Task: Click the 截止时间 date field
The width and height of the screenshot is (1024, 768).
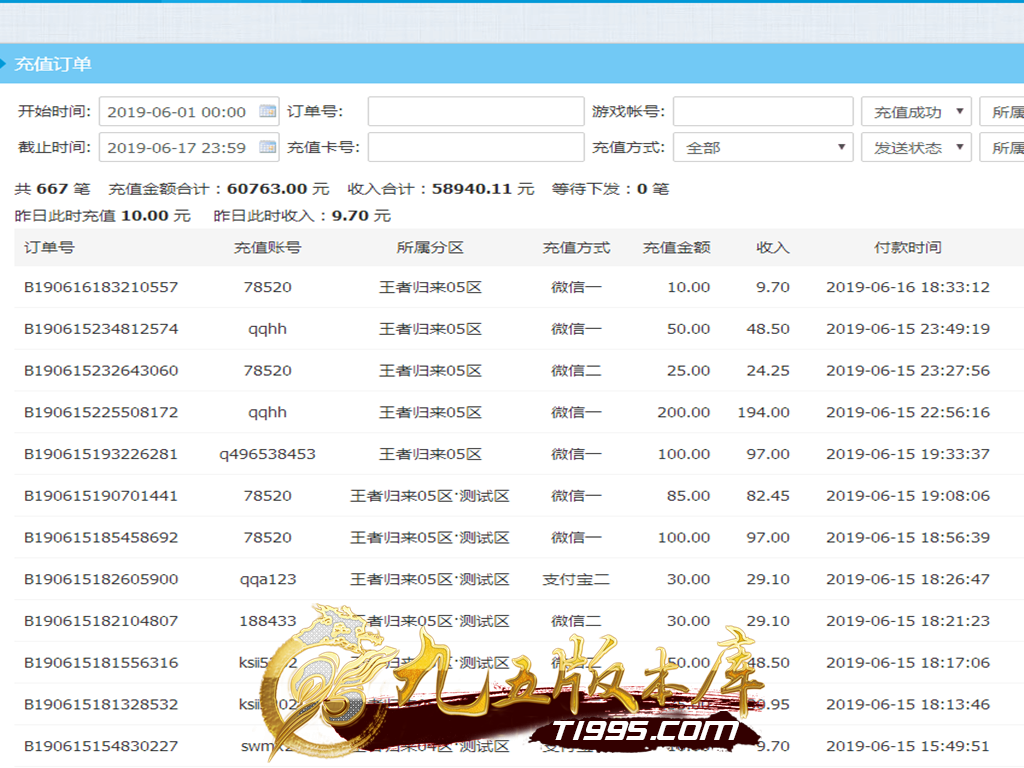Action: click(x=189, y=147)
